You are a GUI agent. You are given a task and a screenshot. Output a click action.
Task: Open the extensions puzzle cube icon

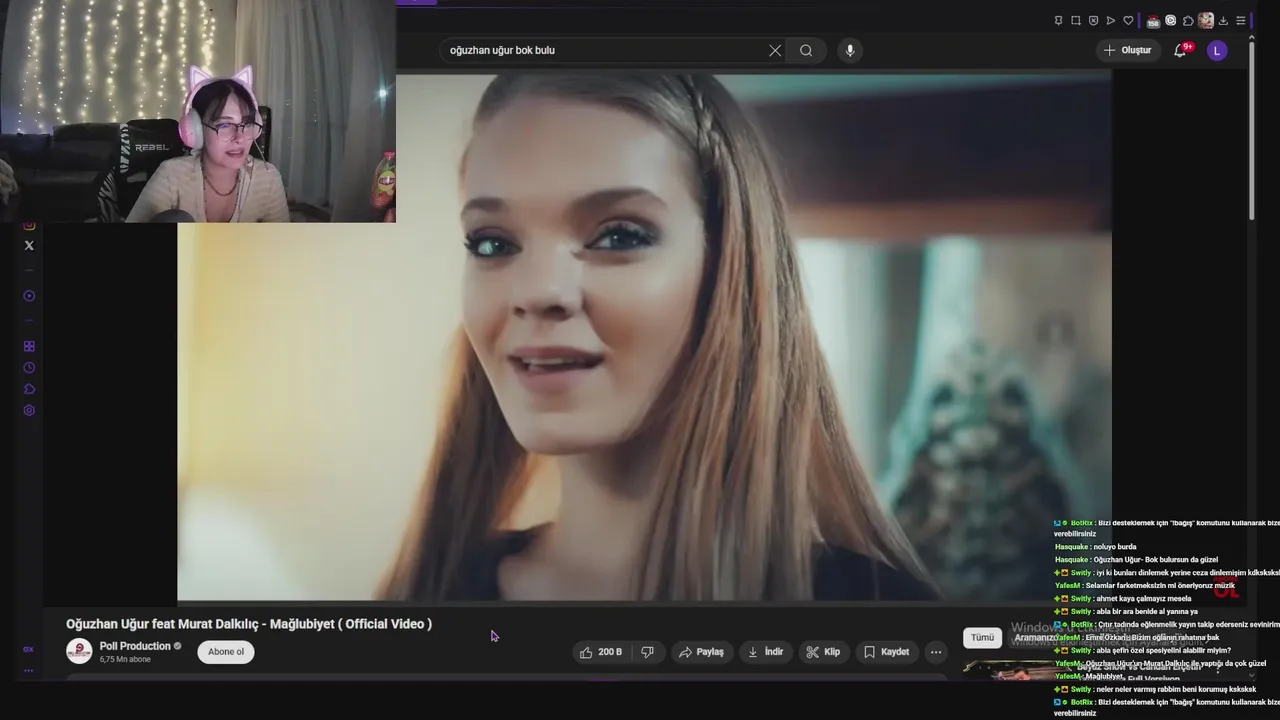pyautogui.click(x=1188, y=20)
